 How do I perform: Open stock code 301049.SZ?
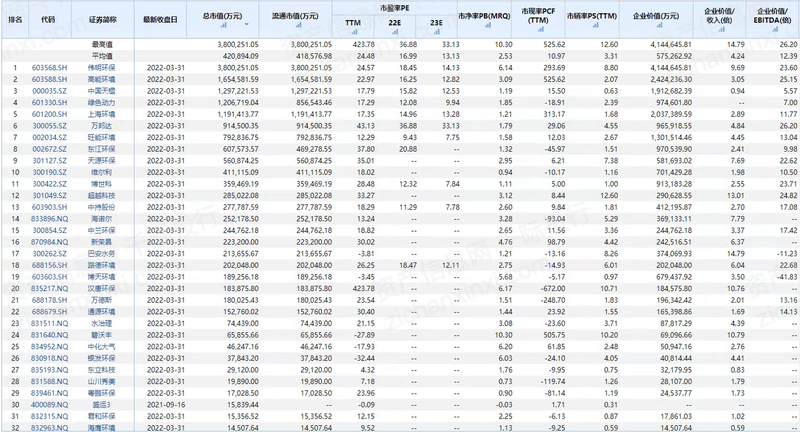click(x=49, y=195)
